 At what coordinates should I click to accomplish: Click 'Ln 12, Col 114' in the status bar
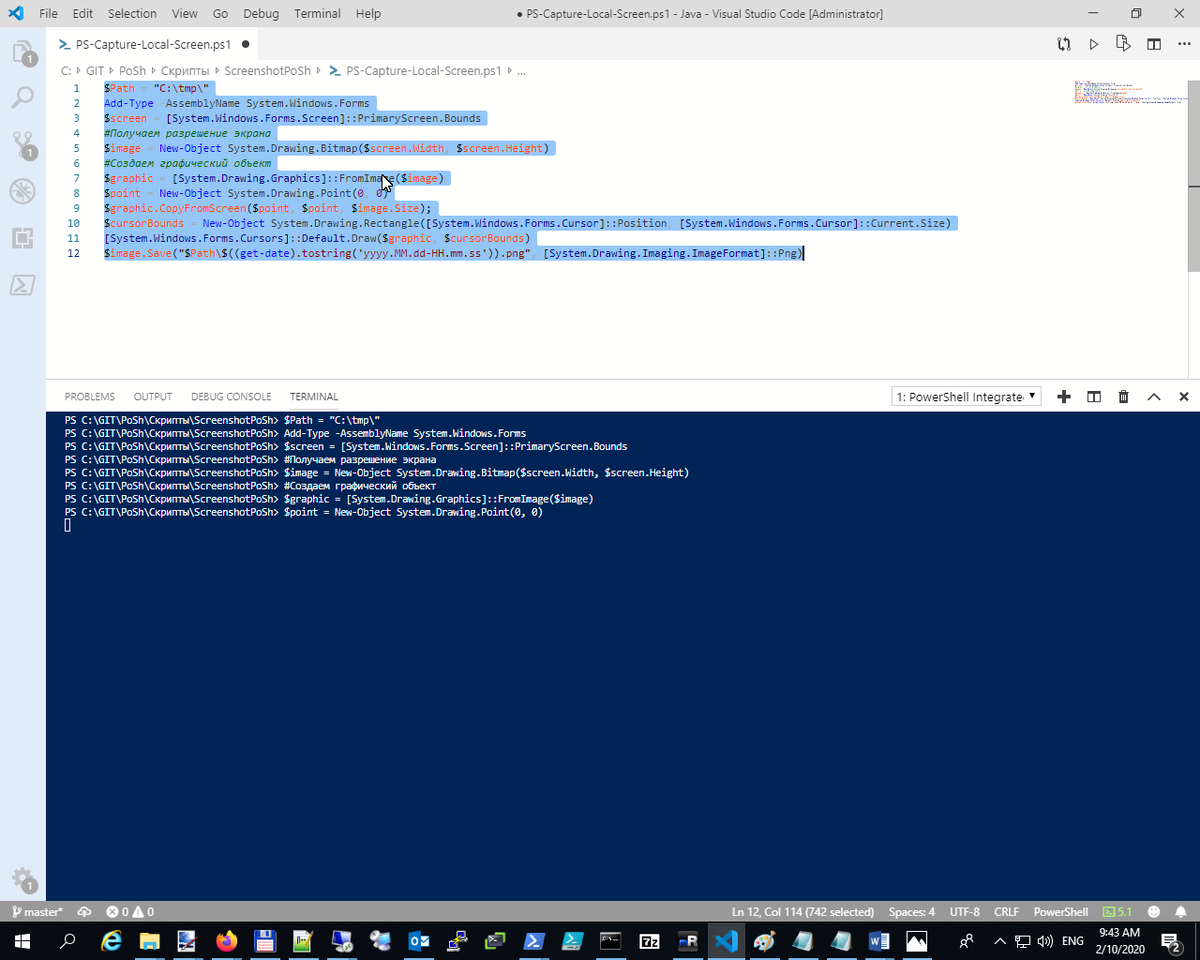803,912
